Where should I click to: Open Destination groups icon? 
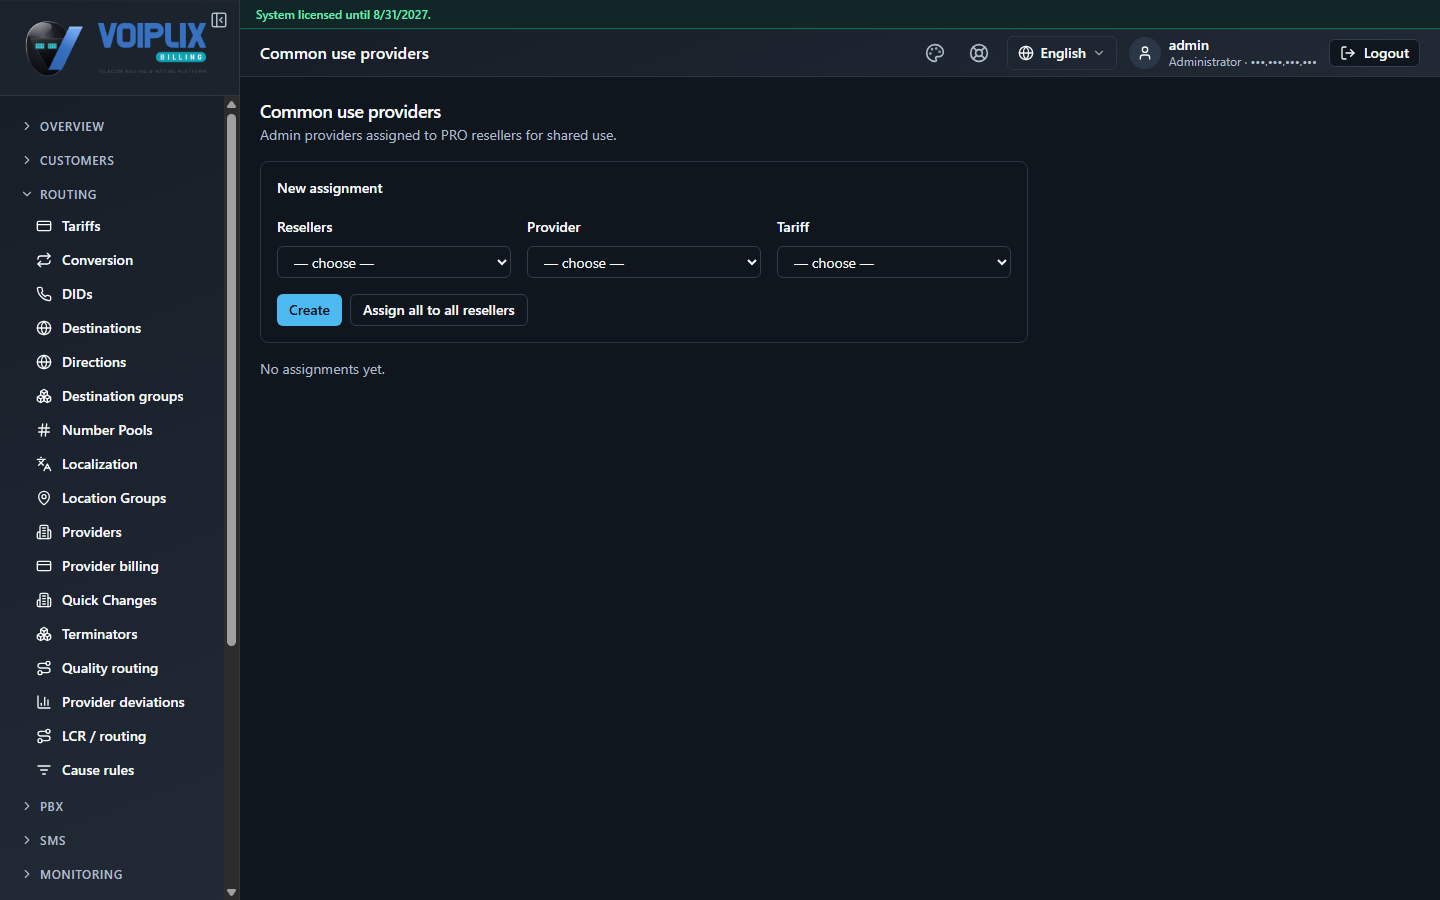44,396
